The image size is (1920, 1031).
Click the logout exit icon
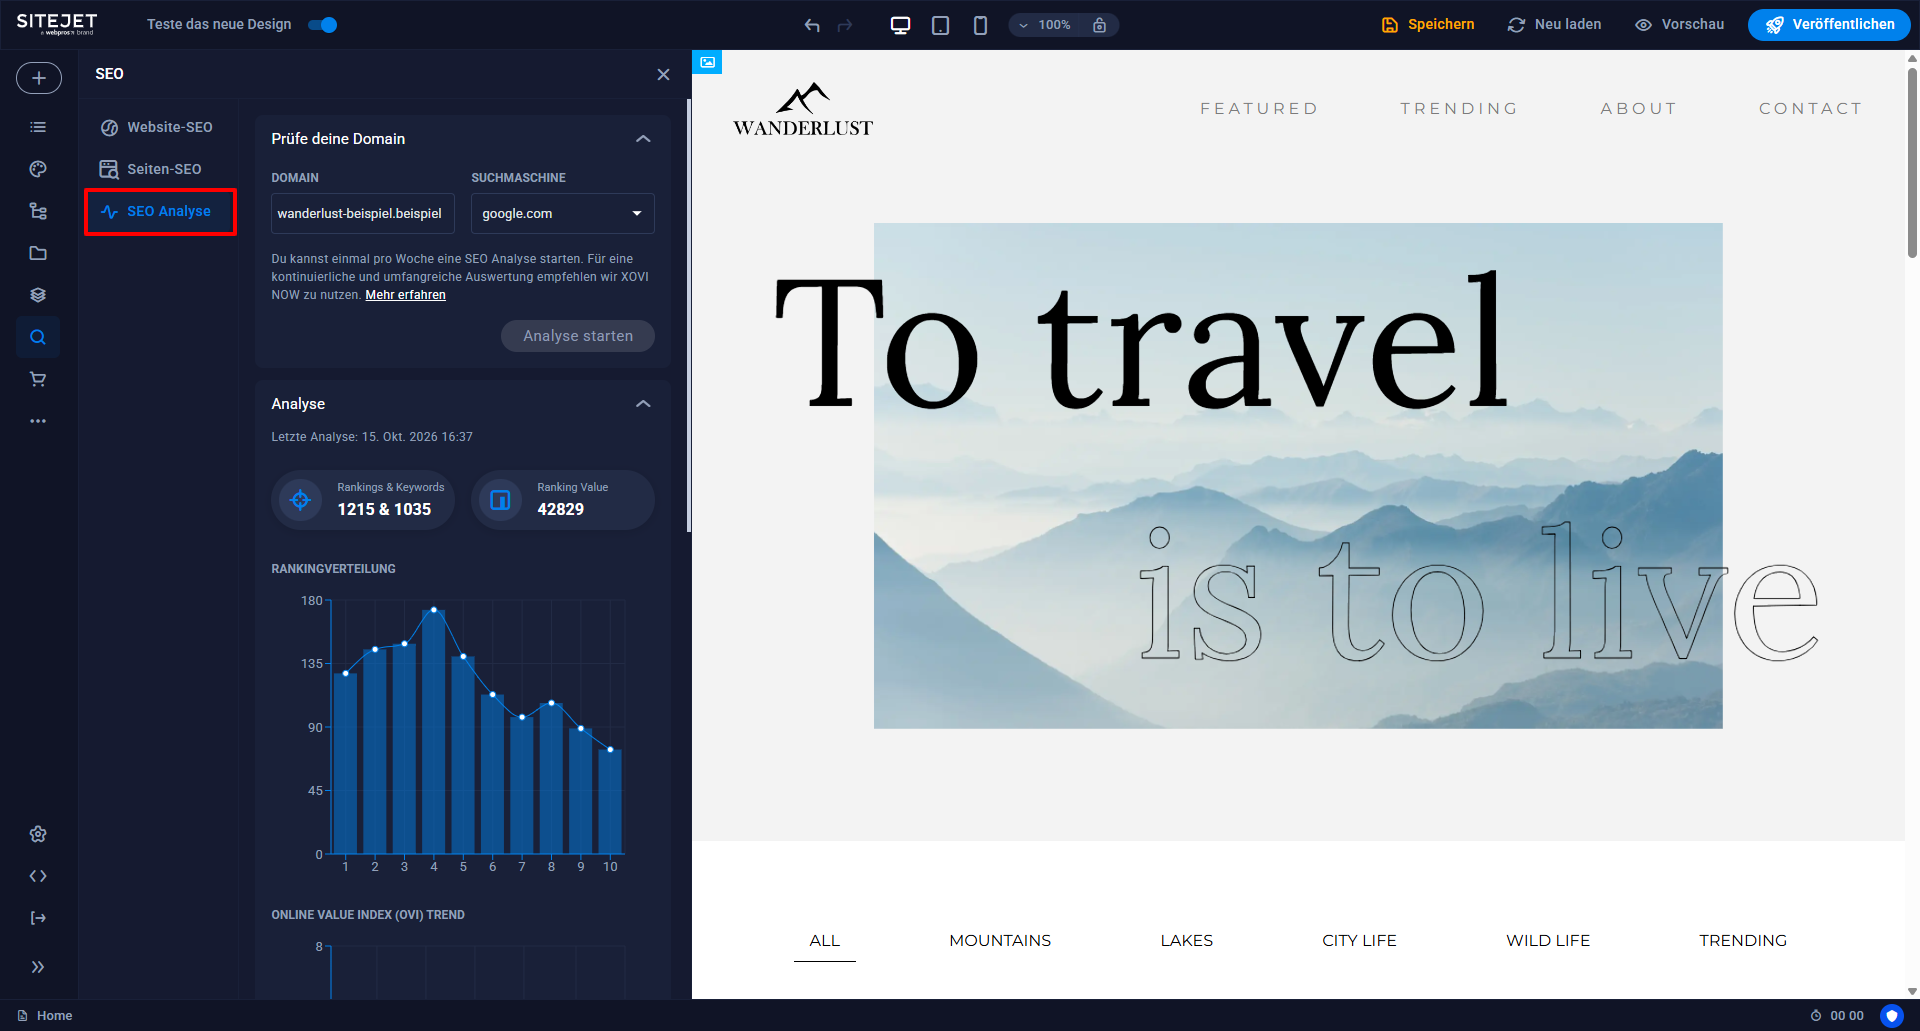point(38,918)
